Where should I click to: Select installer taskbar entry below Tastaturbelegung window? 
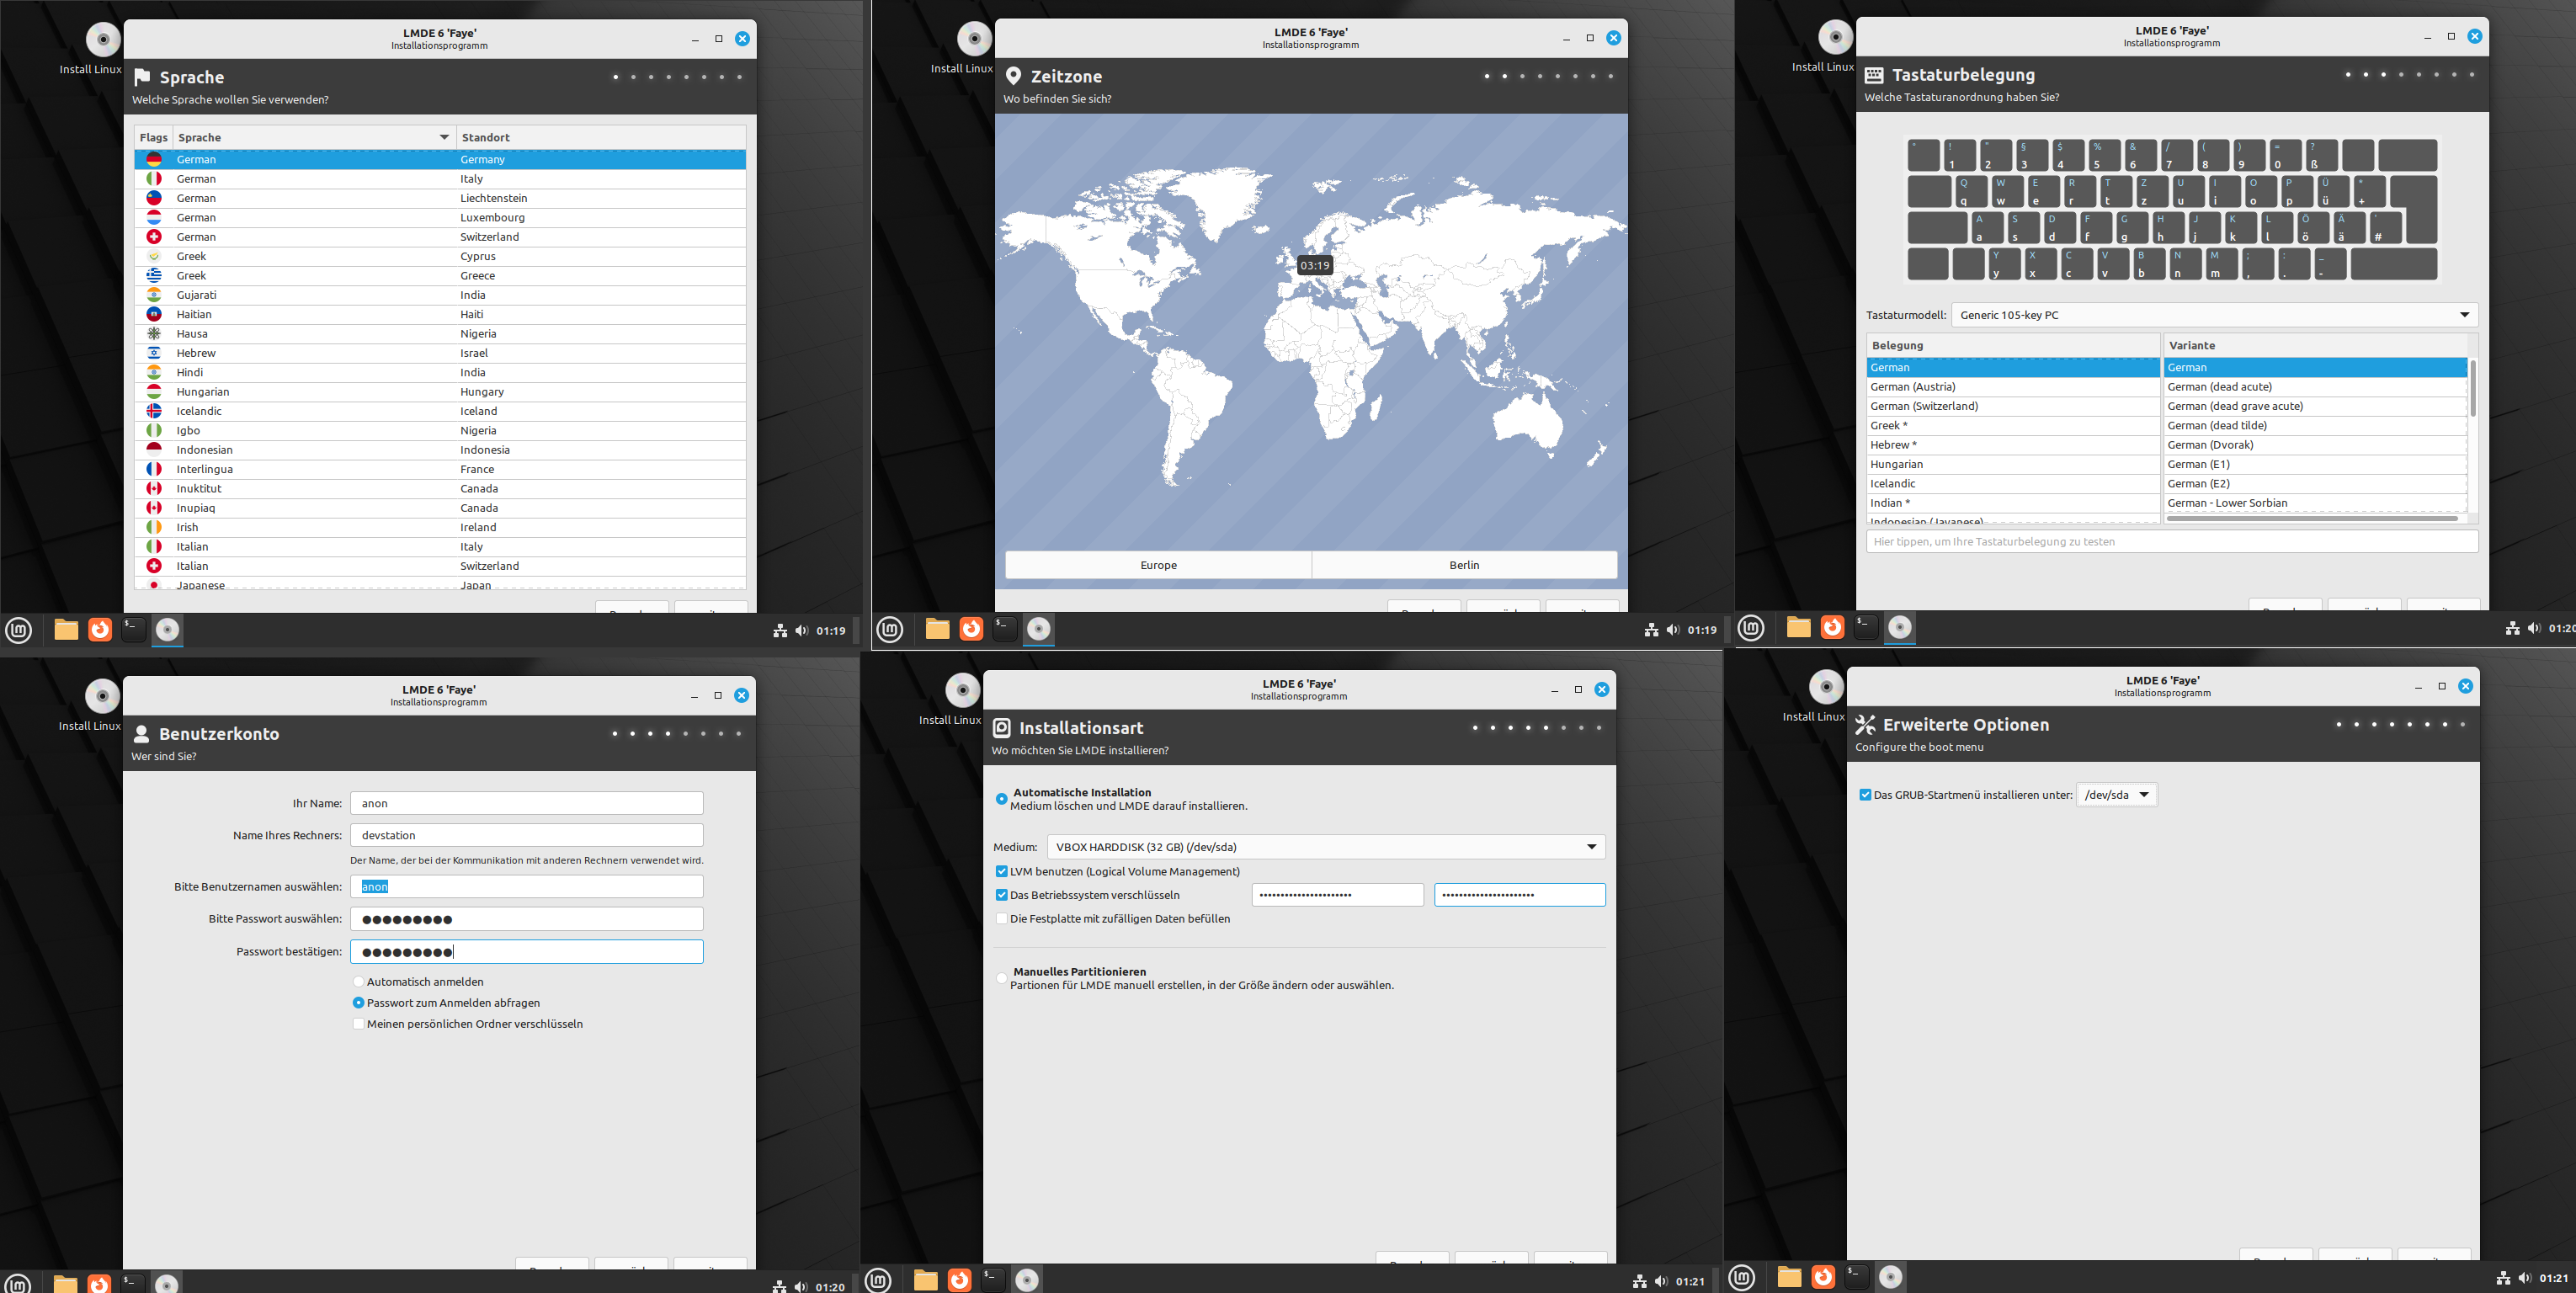click(x=1899, y=627)
